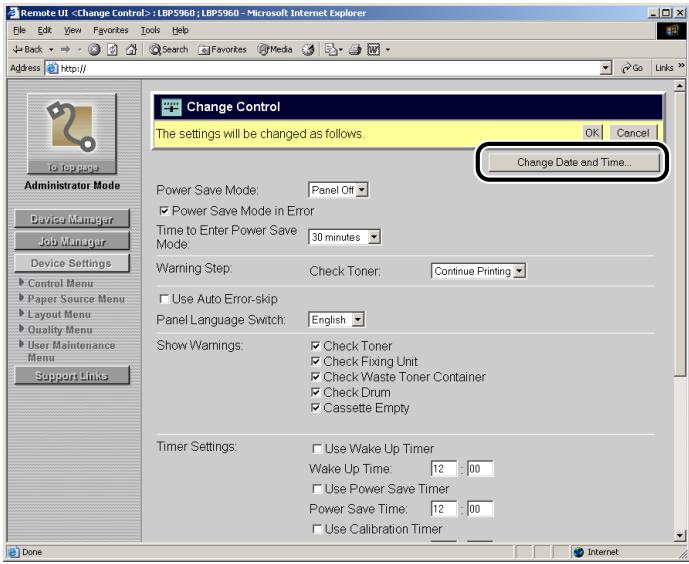Click Change Date and Time button

[573, 162]
